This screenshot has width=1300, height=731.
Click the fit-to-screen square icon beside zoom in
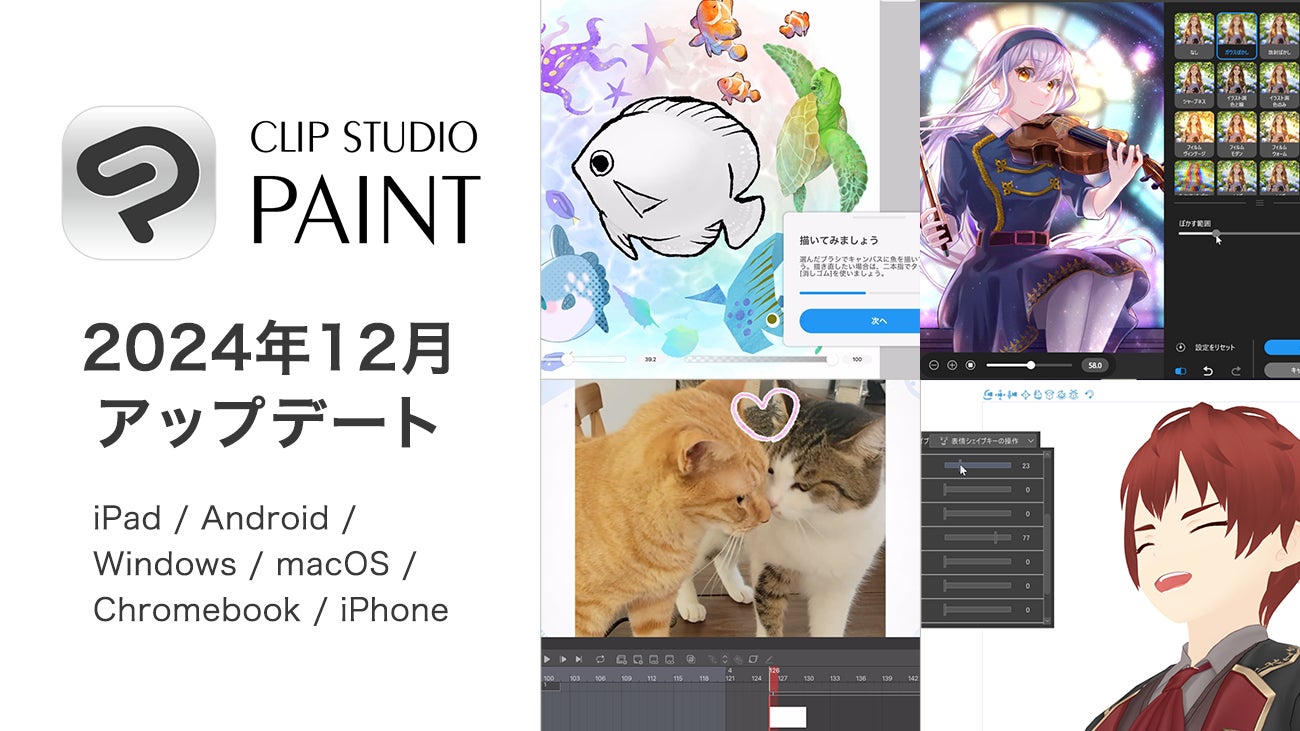[x=970, y=365]
